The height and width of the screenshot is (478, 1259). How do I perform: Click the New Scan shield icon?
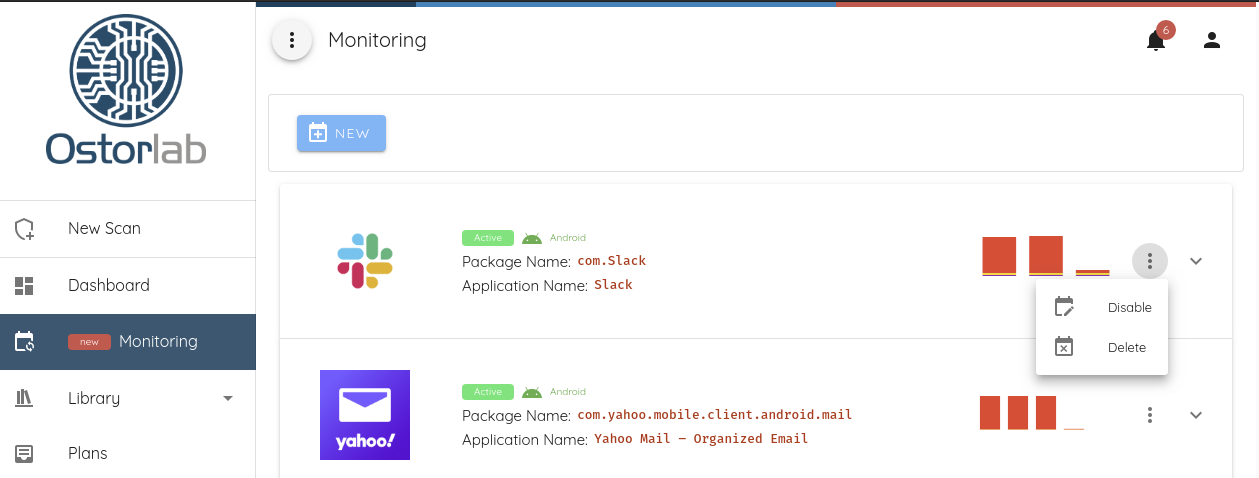pos(25,229)
